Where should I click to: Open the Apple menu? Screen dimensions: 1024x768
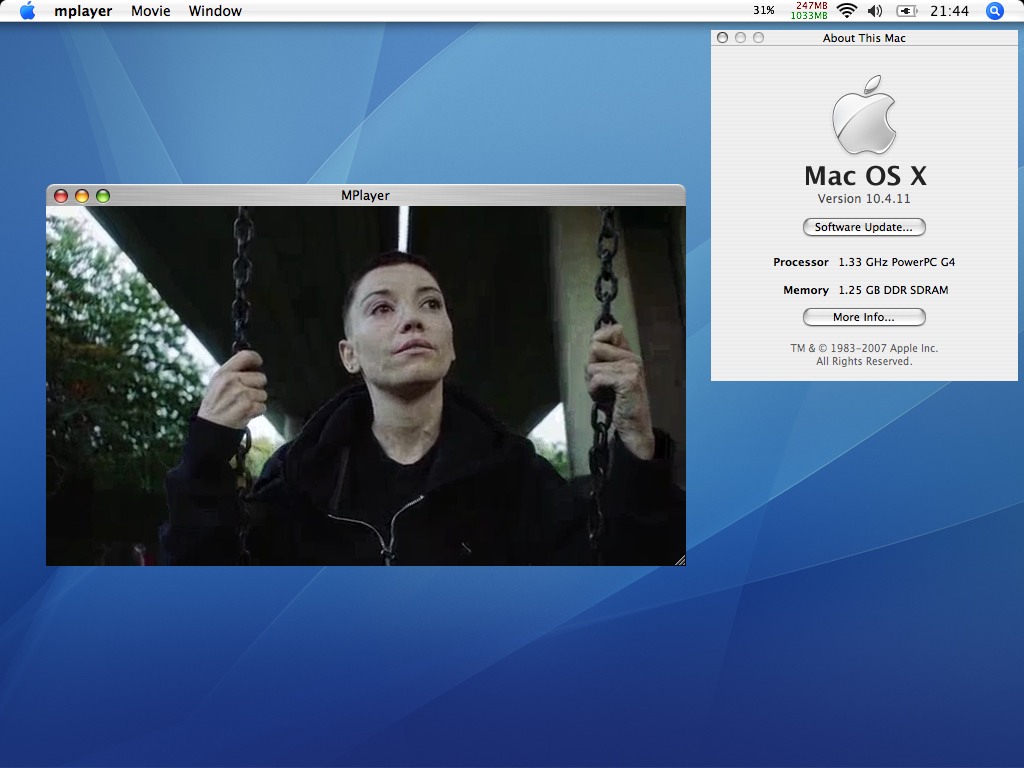pos(27,11)
